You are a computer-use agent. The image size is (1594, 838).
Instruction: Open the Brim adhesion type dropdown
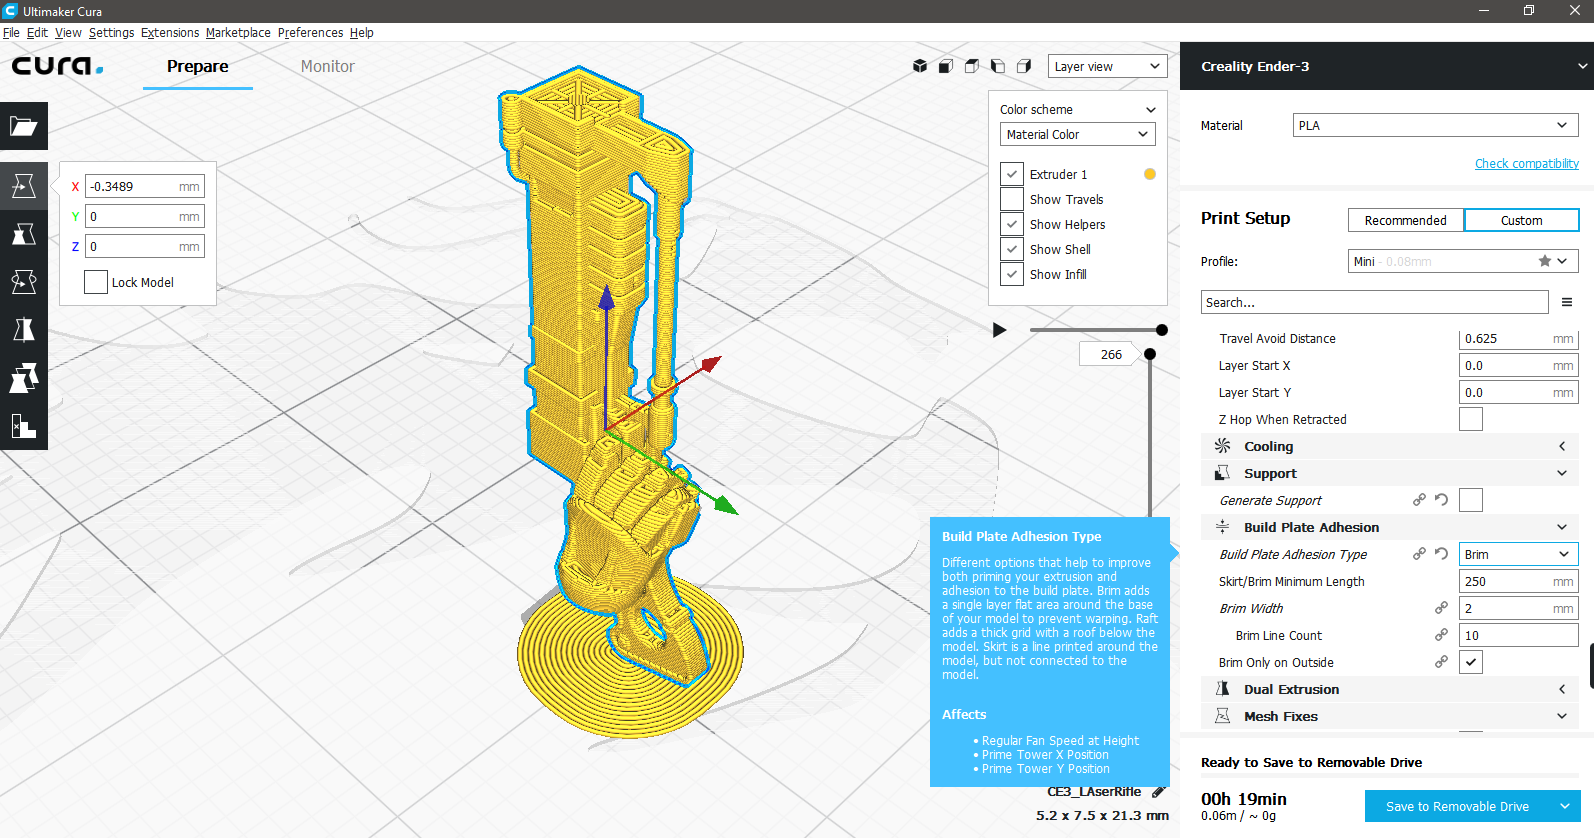[1519, 554]
